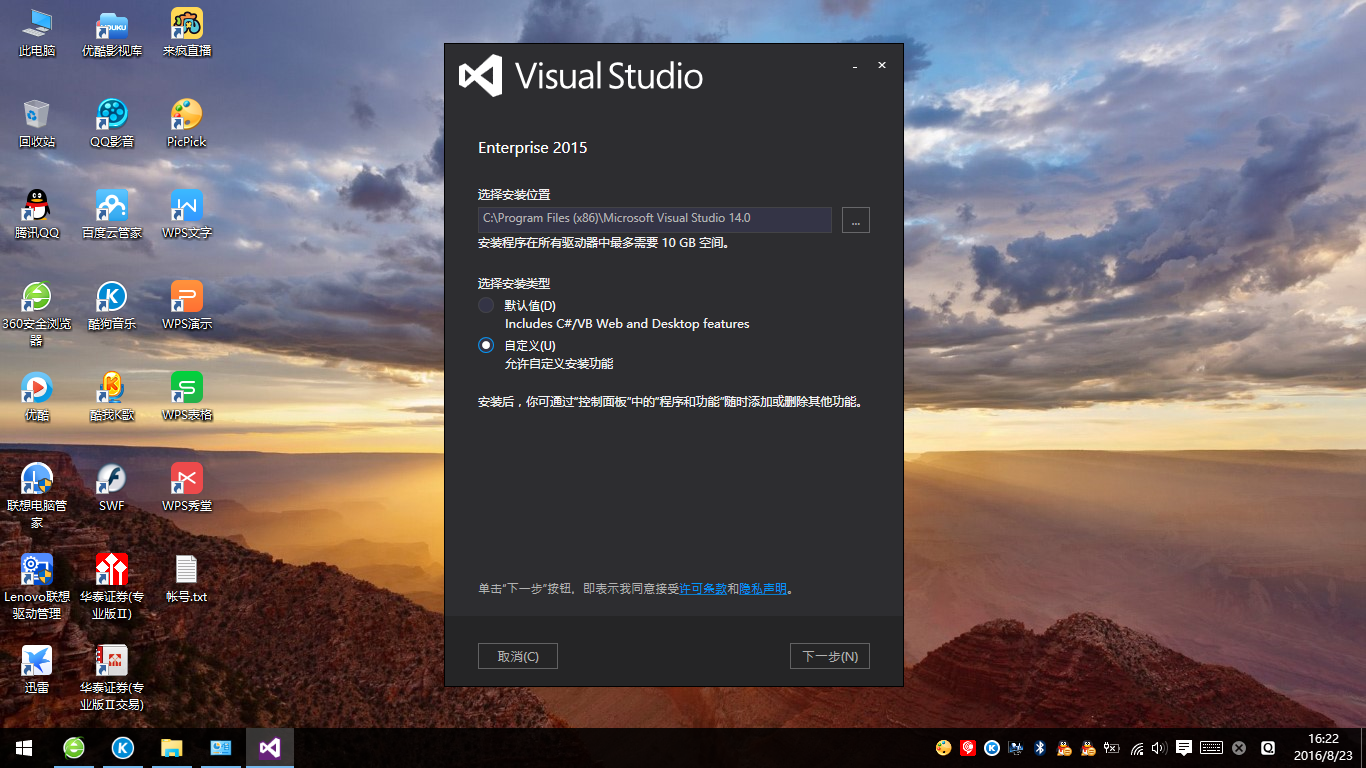Select 来疯直播 desktop icon
1366x768 pixels.
tap(187, 33)
